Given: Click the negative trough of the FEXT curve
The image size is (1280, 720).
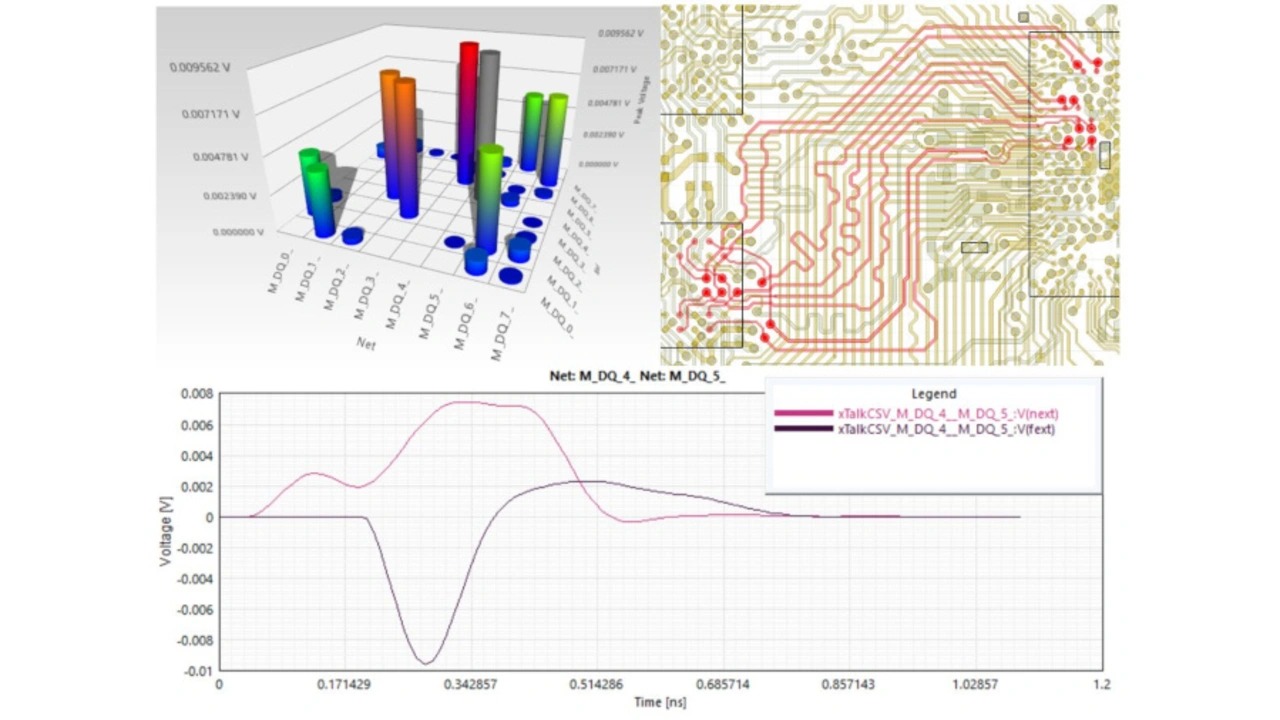Looking at the screenshot, I should pyautogui.click(x=427, y=662).
